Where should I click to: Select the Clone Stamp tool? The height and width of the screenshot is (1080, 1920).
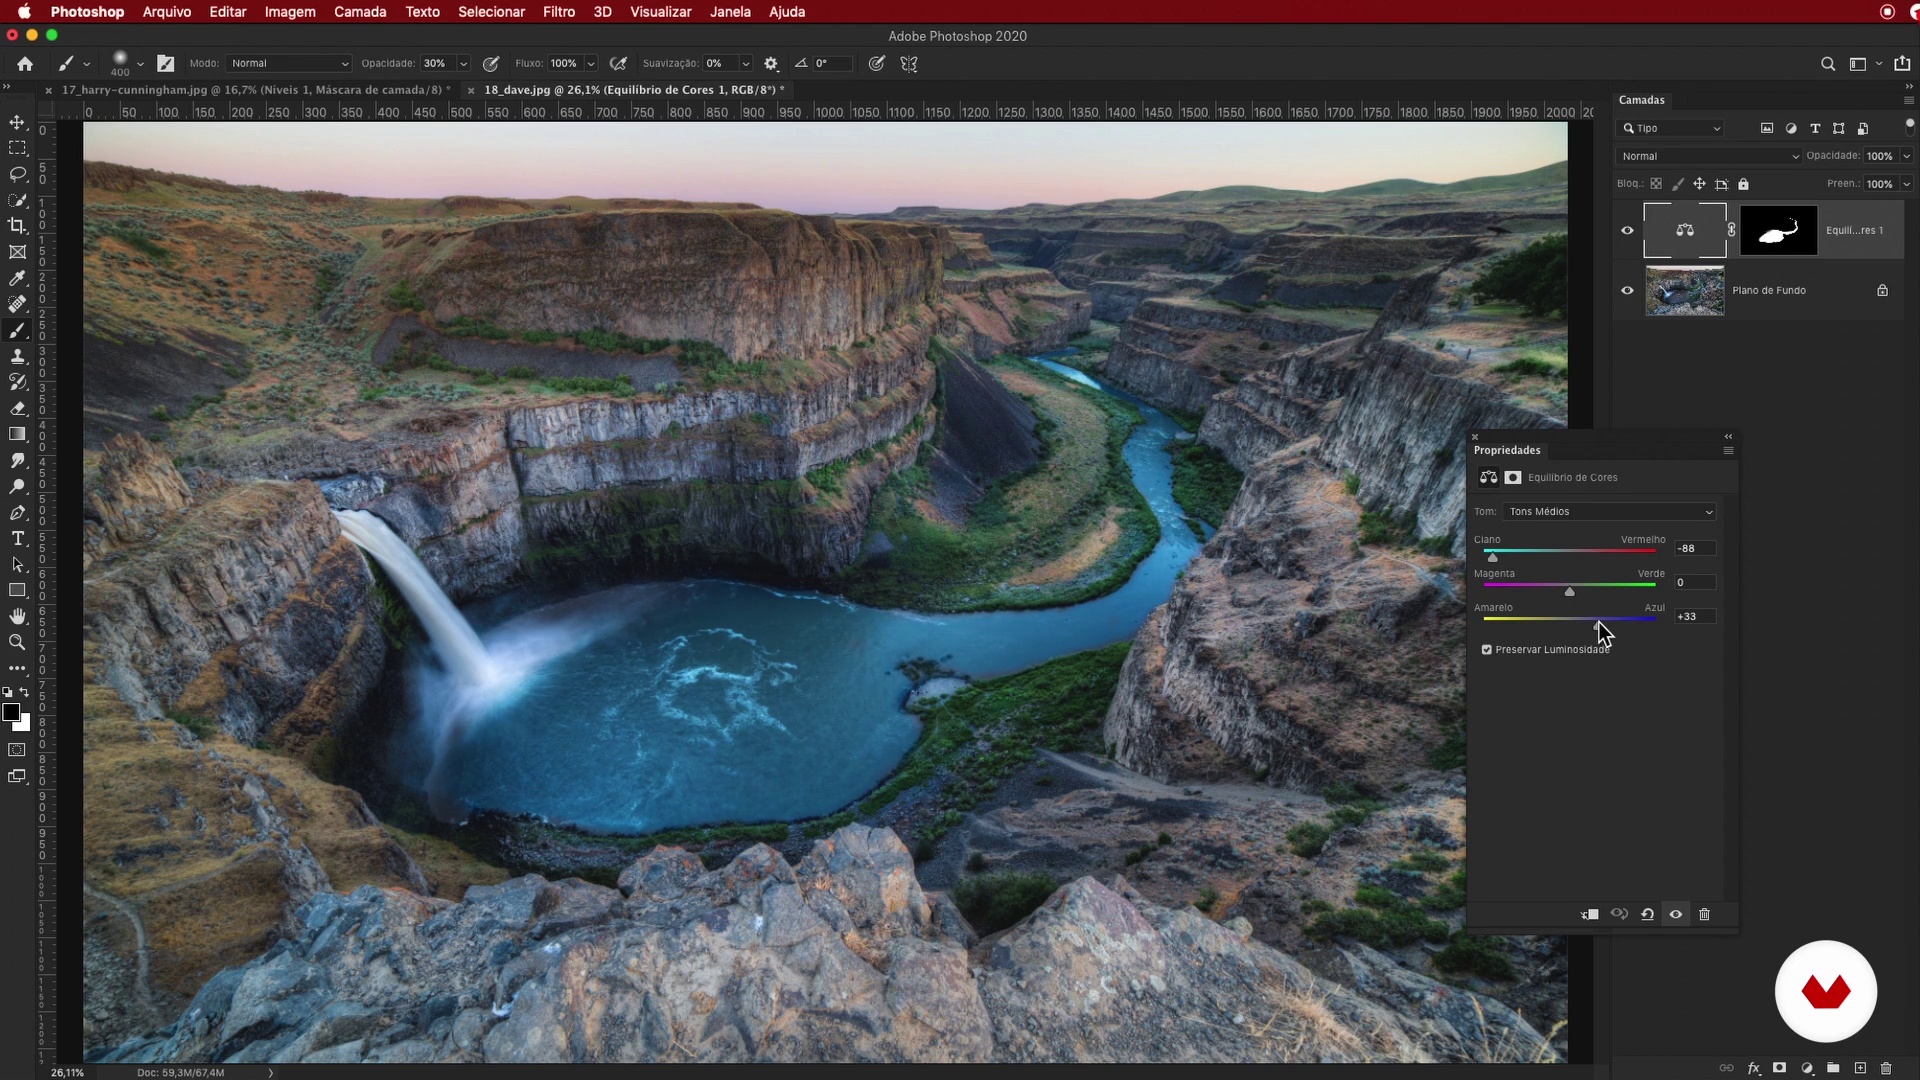tap(17, 356)
